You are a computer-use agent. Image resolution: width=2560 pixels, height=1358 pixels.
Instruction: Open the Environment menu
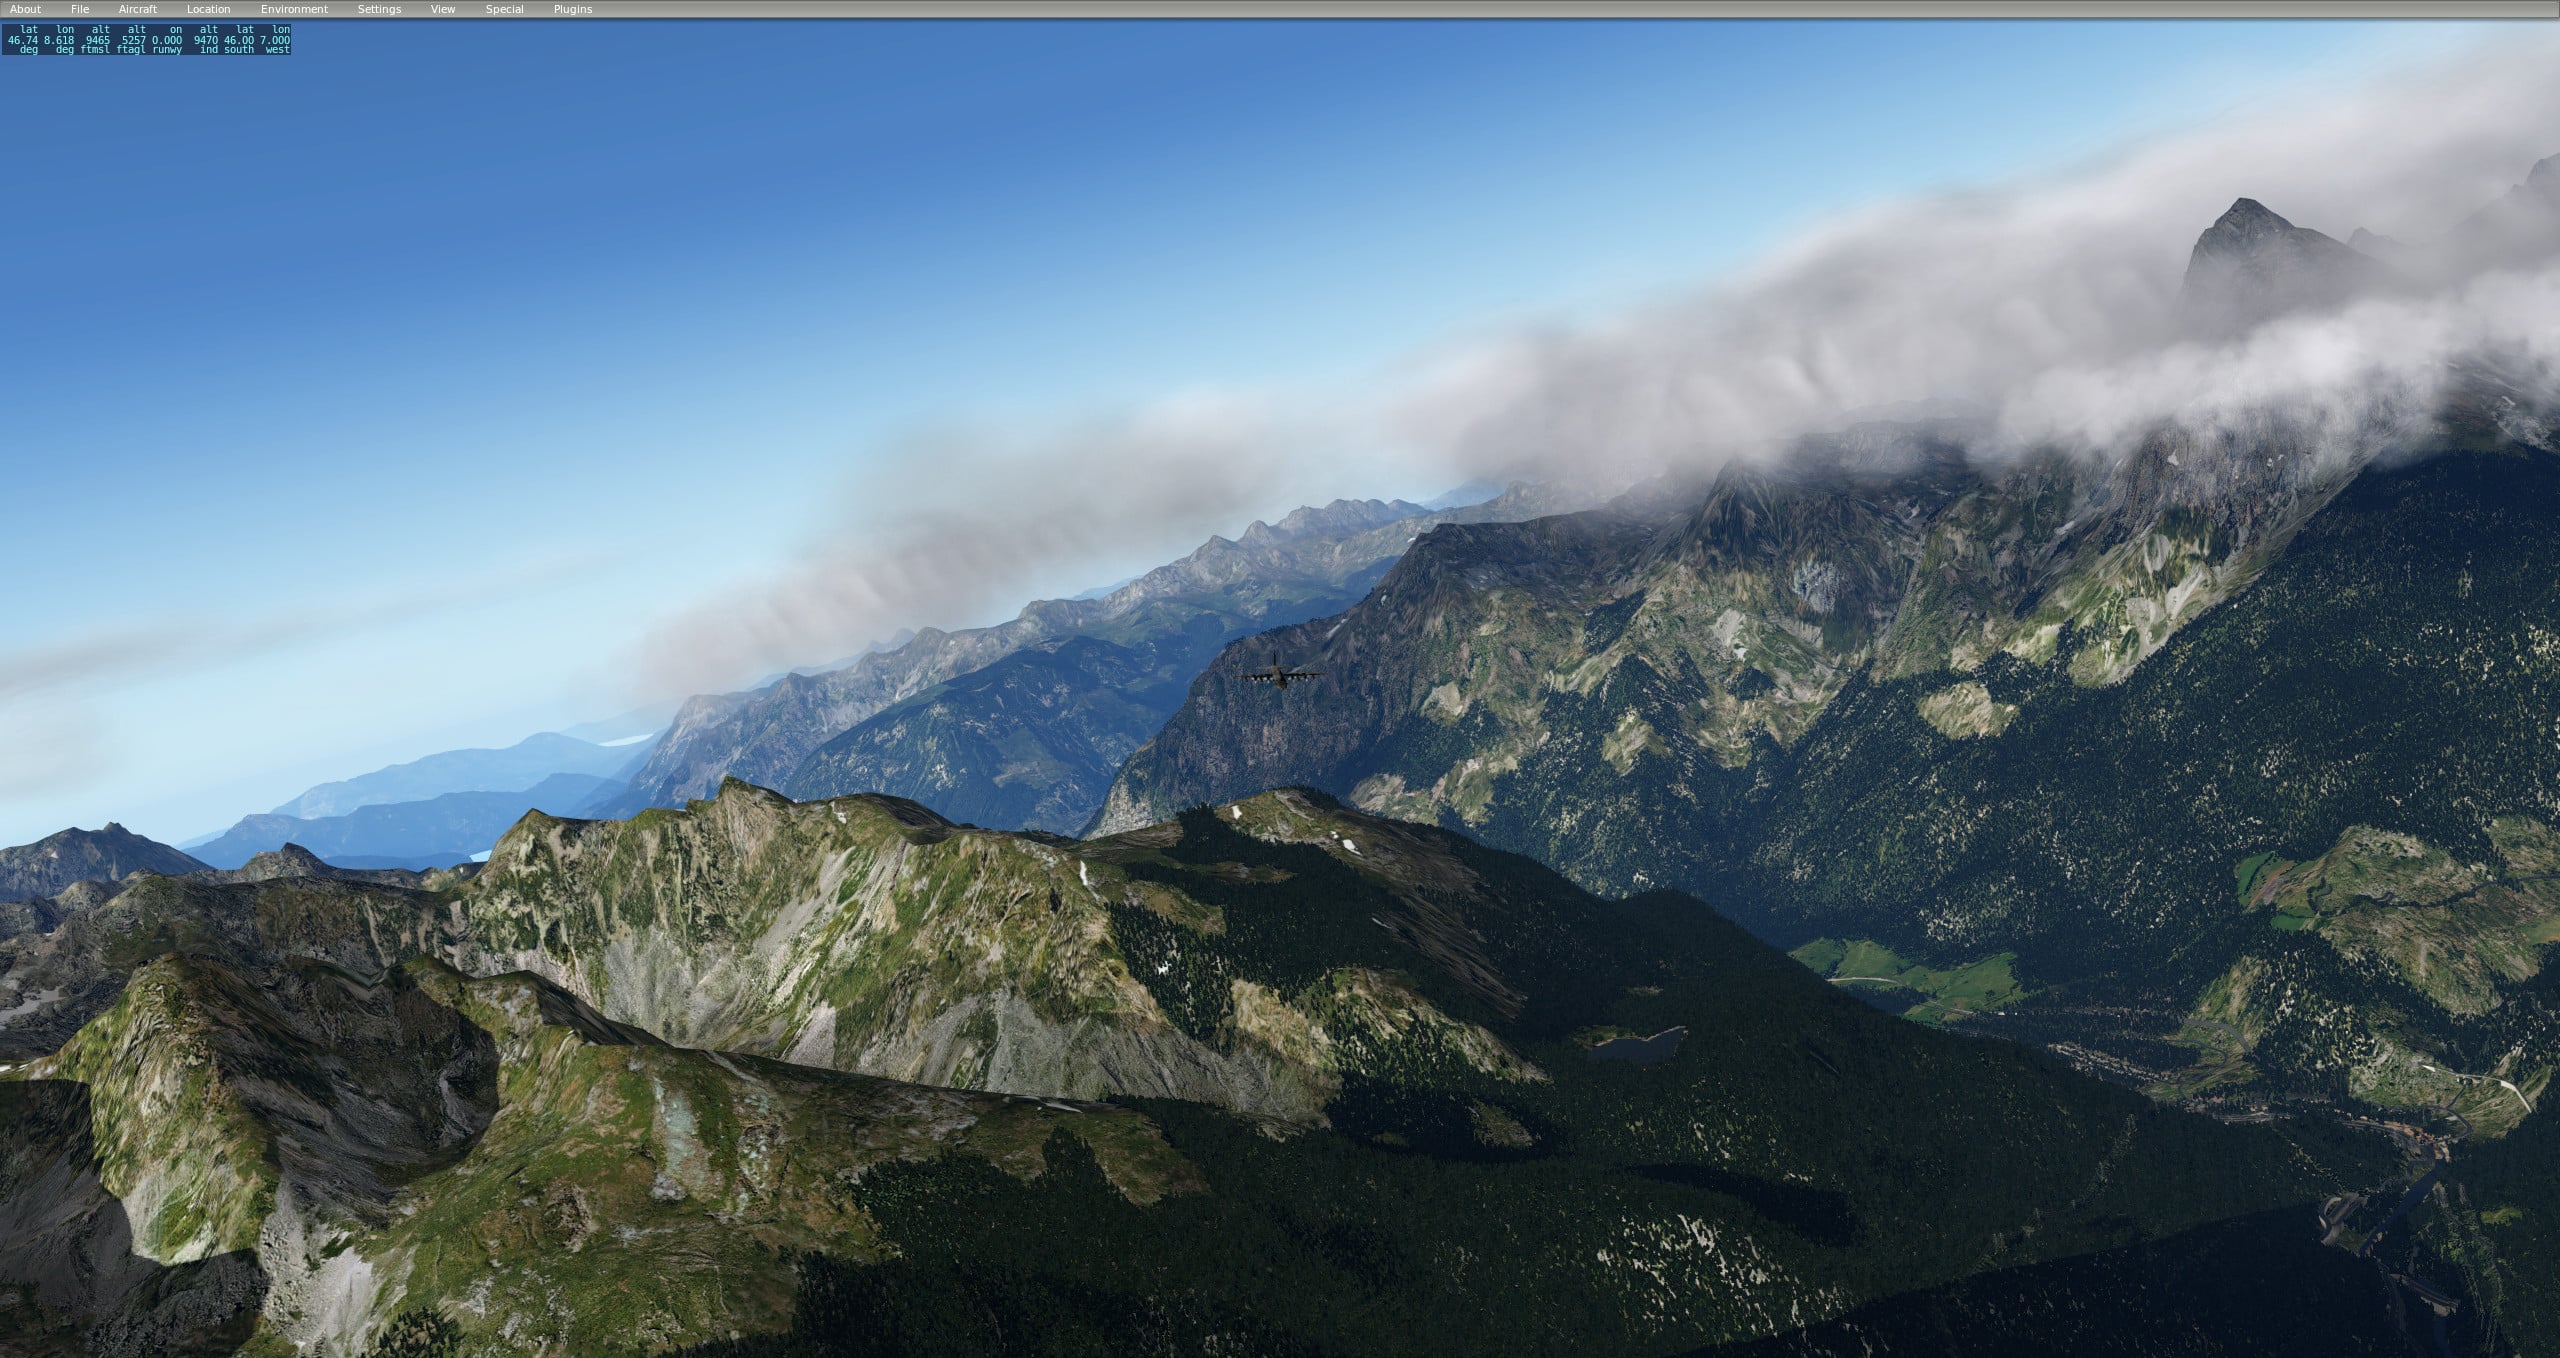click(294, 9)
